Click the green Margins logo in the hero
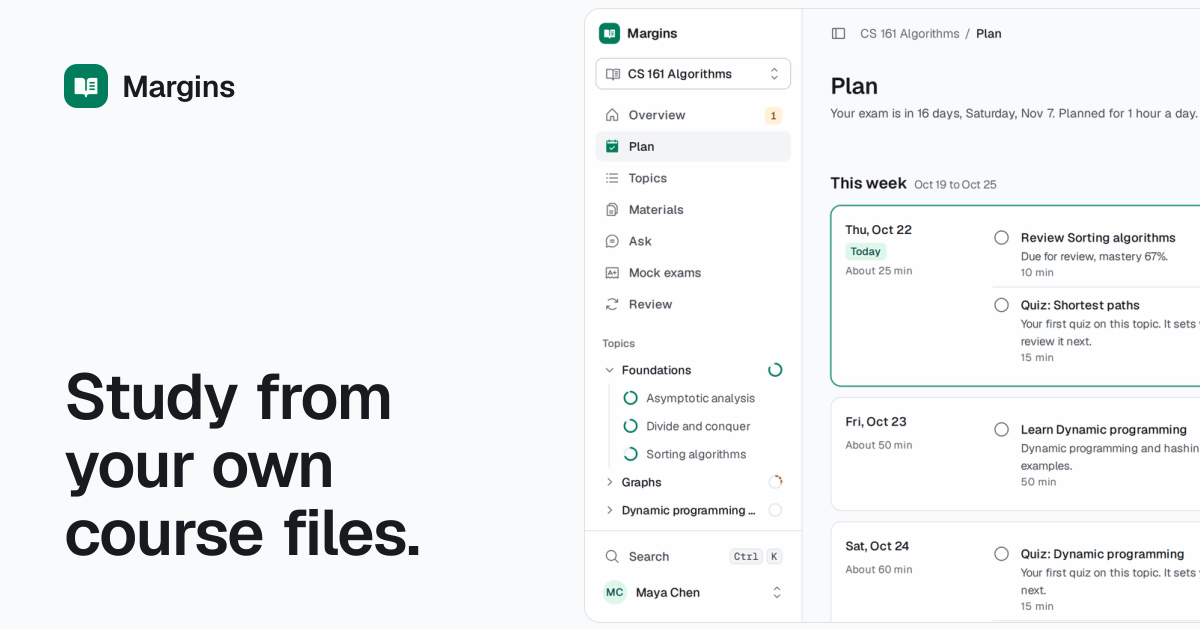Screen dimensions: 1200x630 pyautogui.click(x=86, y=86)
